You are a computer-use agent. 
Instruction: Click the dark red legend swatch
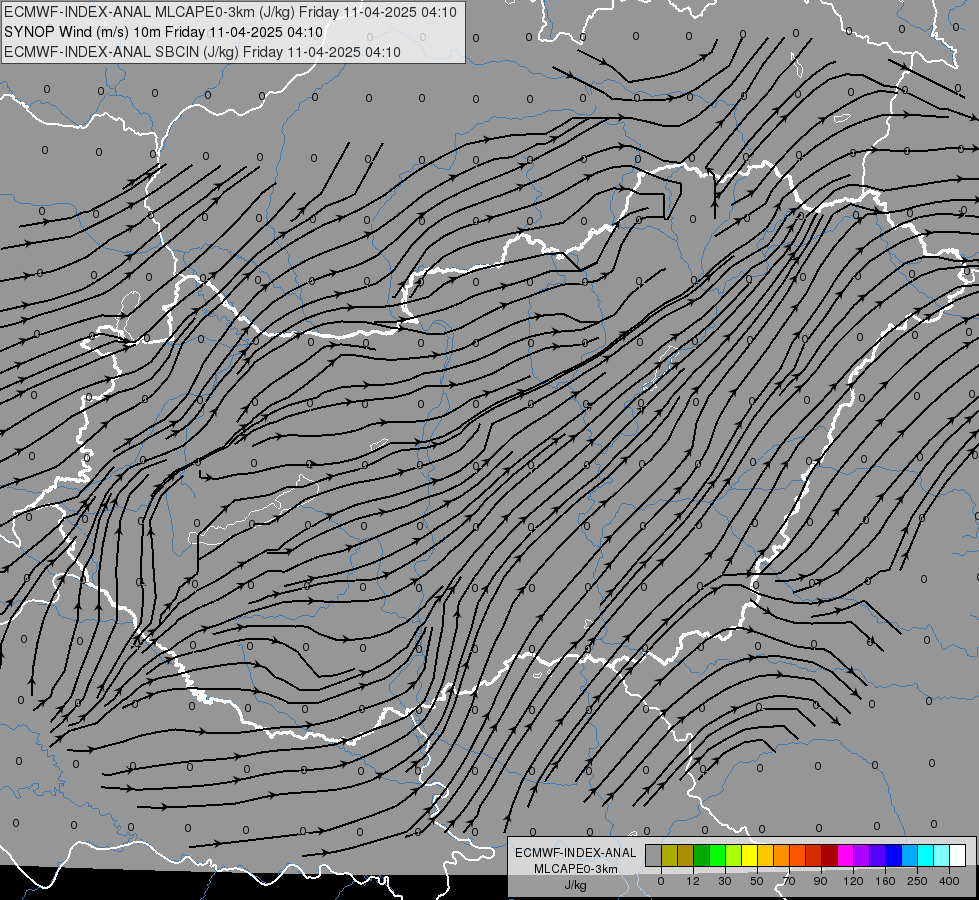point(830,855)
